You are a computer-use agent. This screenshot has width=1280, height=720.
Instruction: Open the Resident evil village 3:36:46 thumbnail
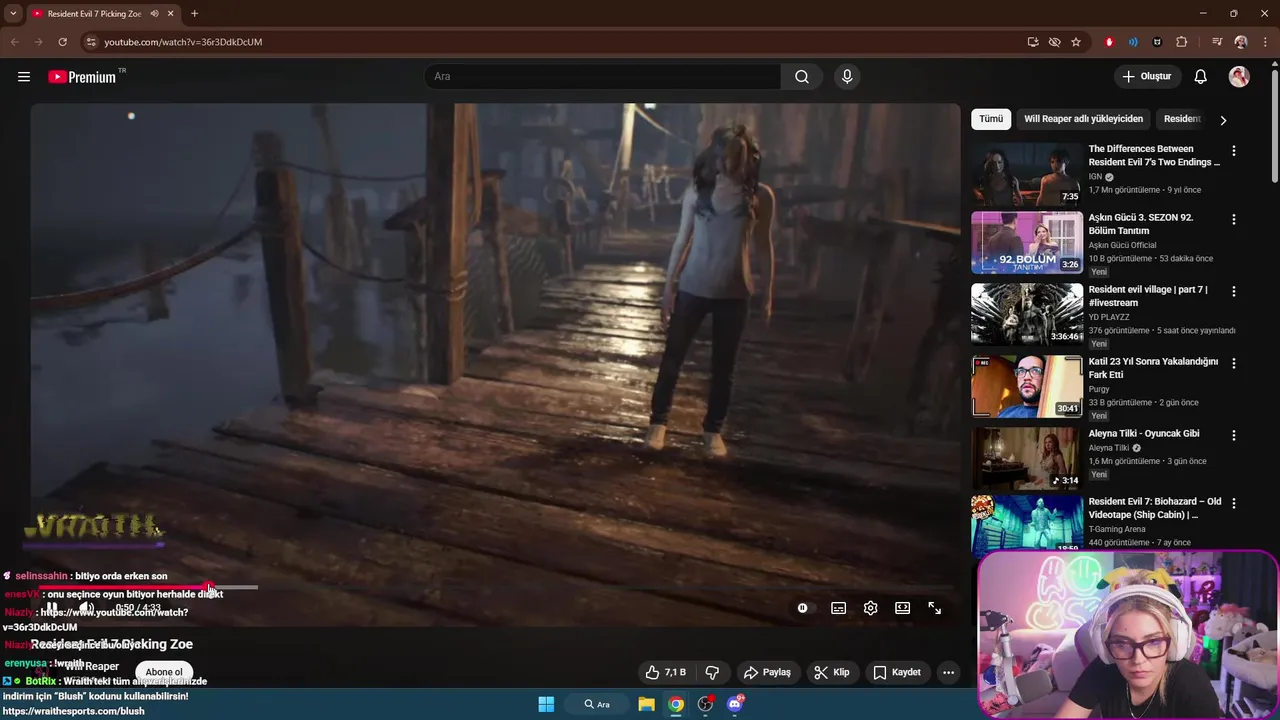point(1027,314)
